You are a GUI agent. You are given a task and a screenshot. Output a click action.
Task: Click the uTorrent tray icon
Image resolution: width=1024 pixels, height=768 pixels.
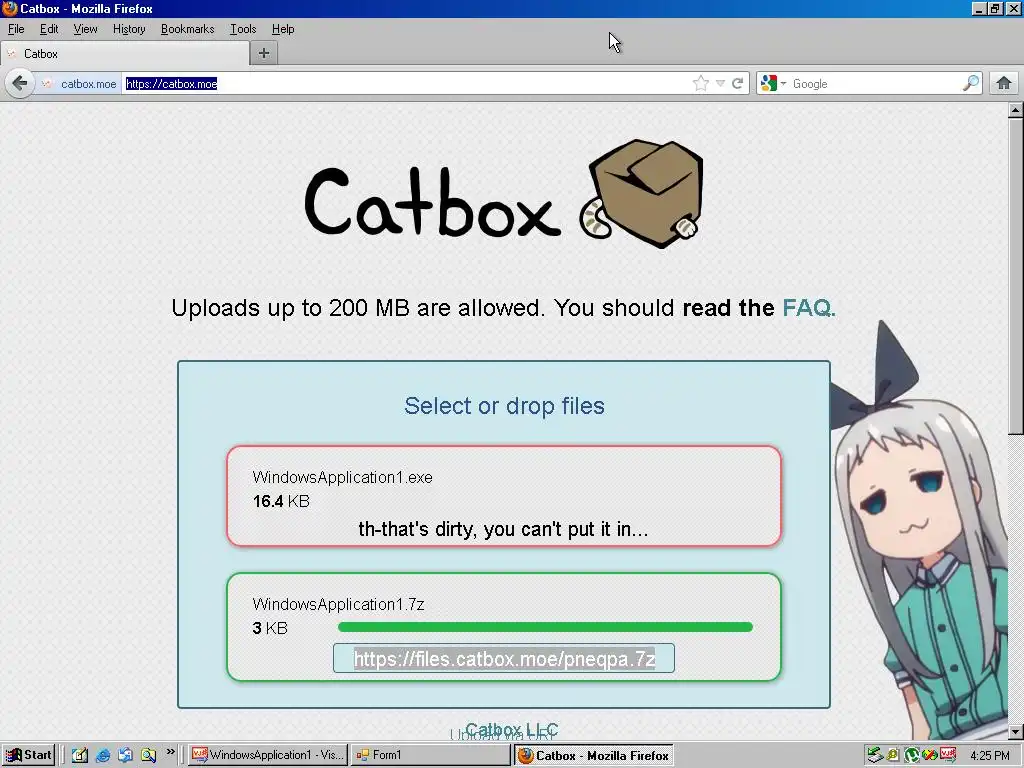coord(912,755)
